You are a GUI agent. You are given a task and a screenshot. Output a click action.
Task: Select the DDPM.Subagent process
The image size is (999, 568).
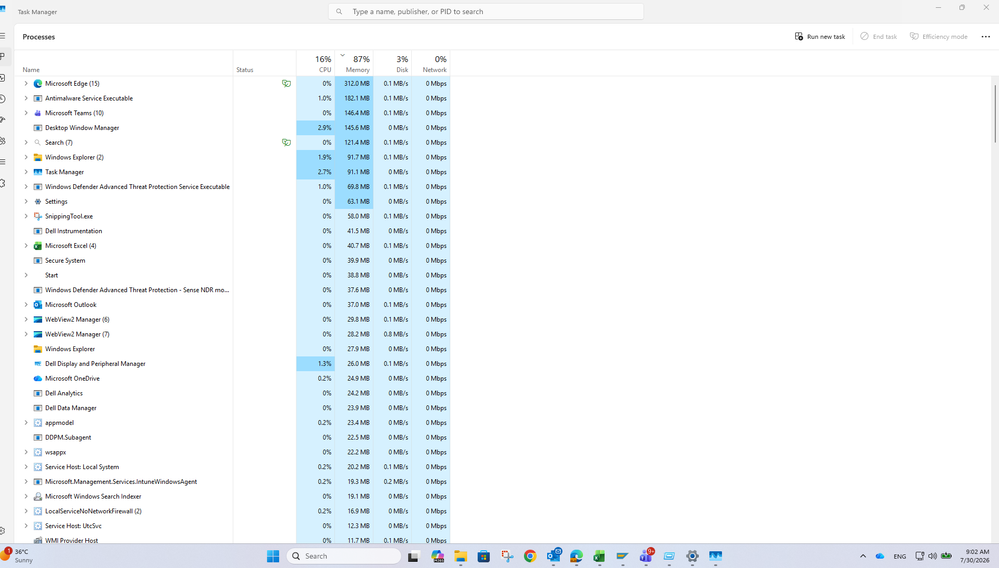click(x=233, y=437)
